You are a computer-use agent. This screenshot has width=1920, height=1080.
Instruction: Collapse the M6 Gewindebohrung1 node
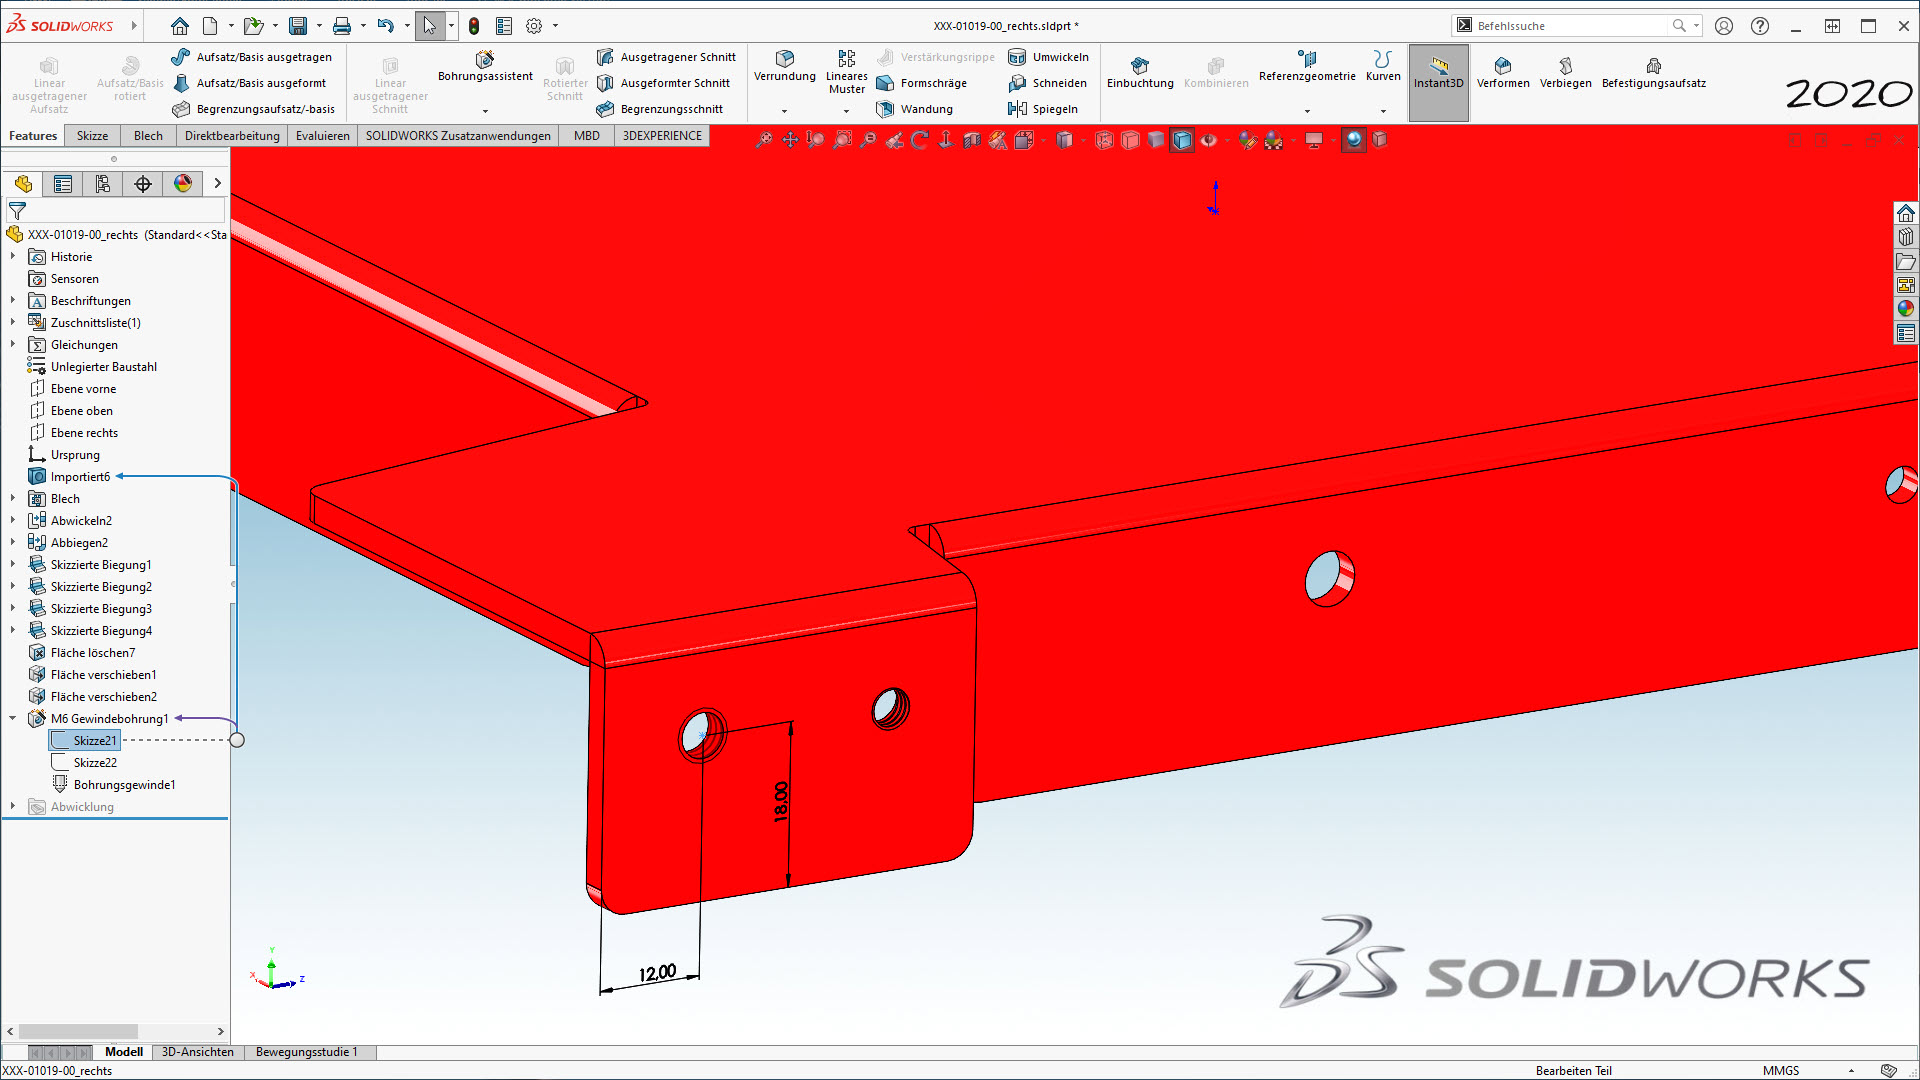click(13, 719)
